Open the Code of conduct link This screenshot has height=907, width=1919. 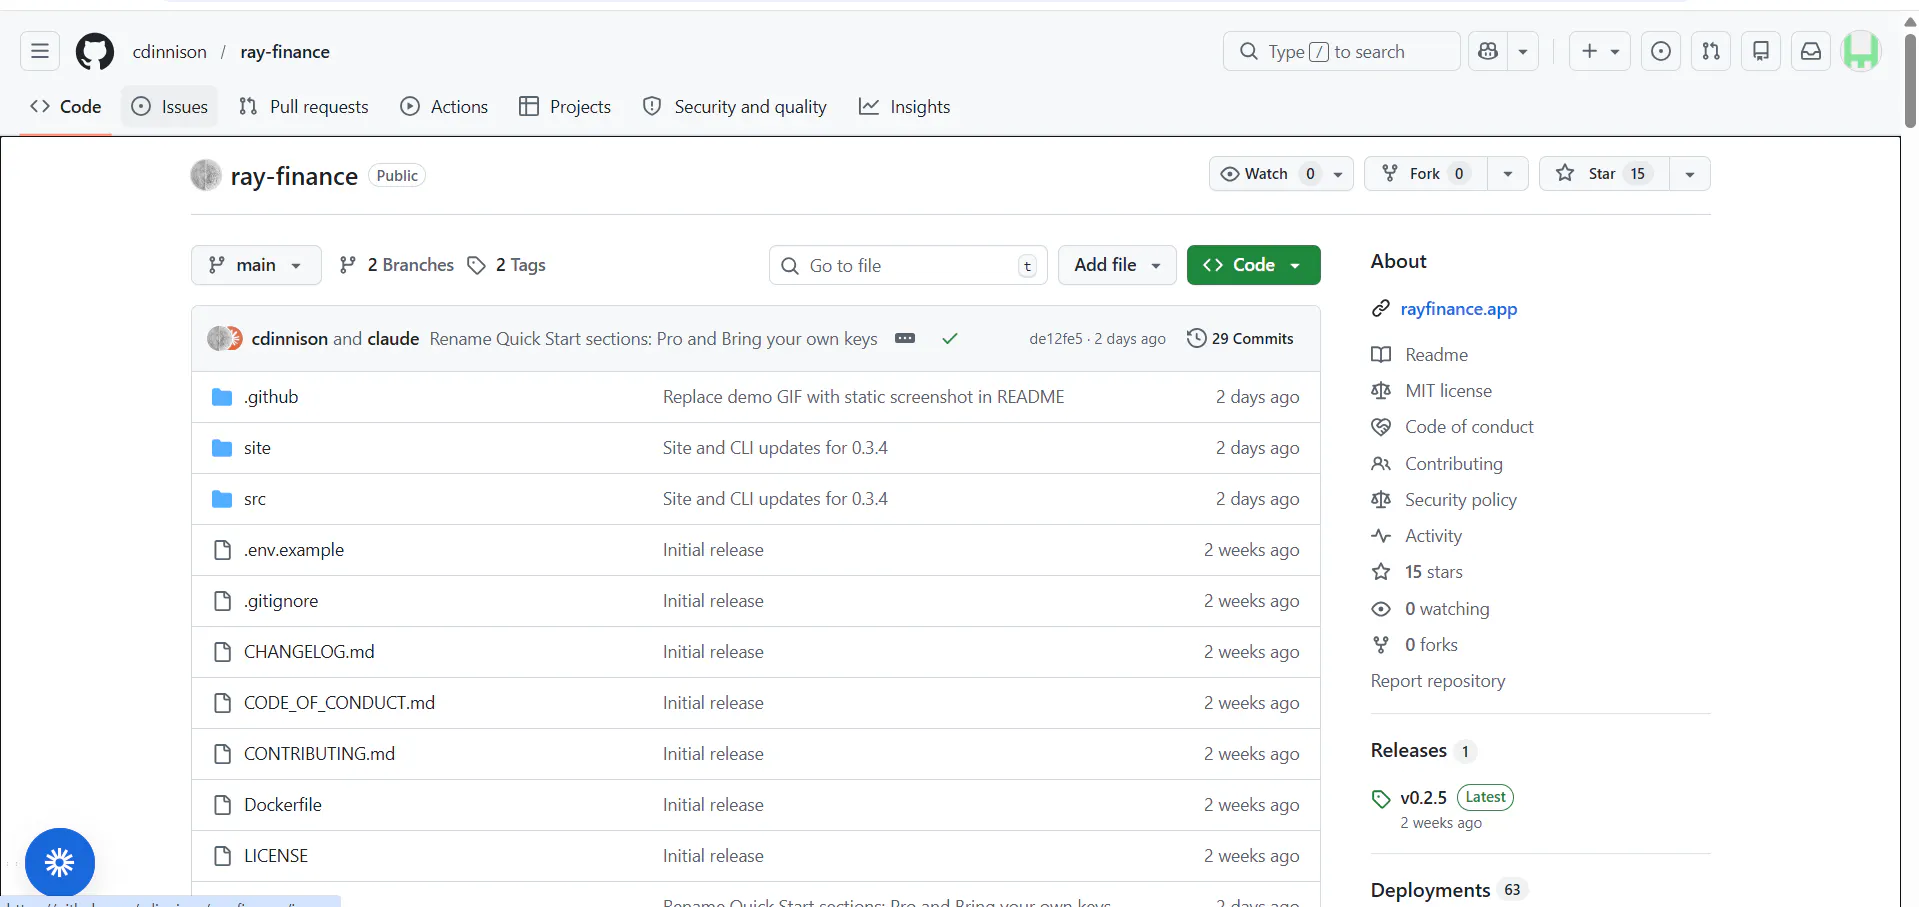1469,427
